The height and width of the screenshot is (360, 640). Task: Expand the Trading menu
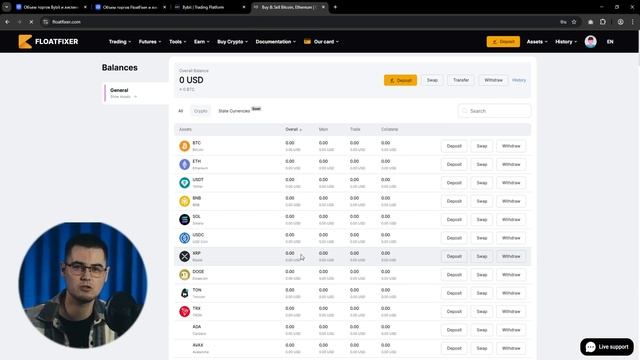click(x=120, y=42)
